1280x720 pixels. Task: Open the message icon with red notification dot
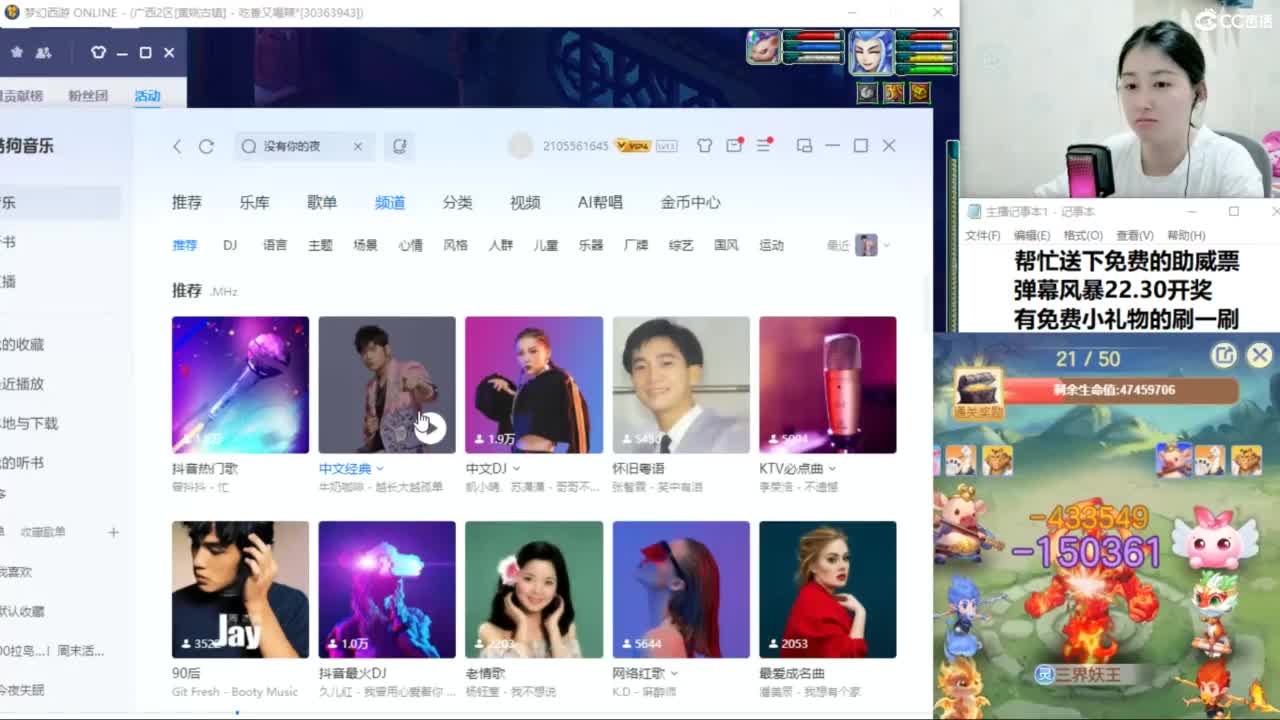coord(733,146)
